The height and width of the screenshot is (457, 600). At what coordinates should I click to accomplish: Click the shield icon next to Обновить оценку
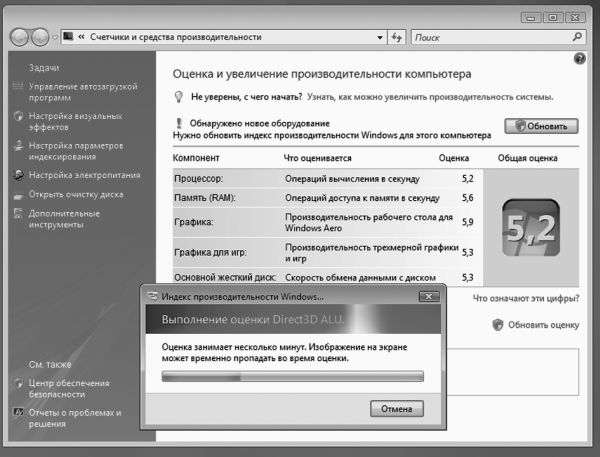497,325
